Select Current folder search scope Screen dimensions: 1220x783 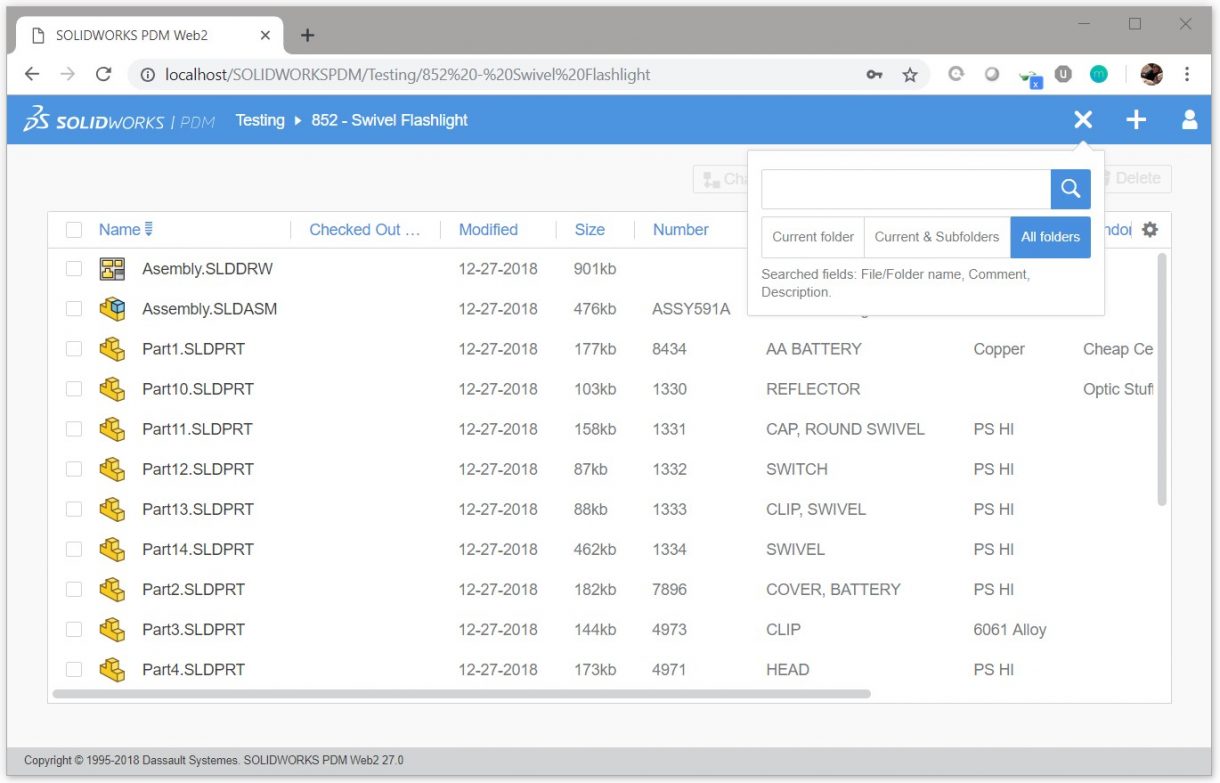click(813, 237)
